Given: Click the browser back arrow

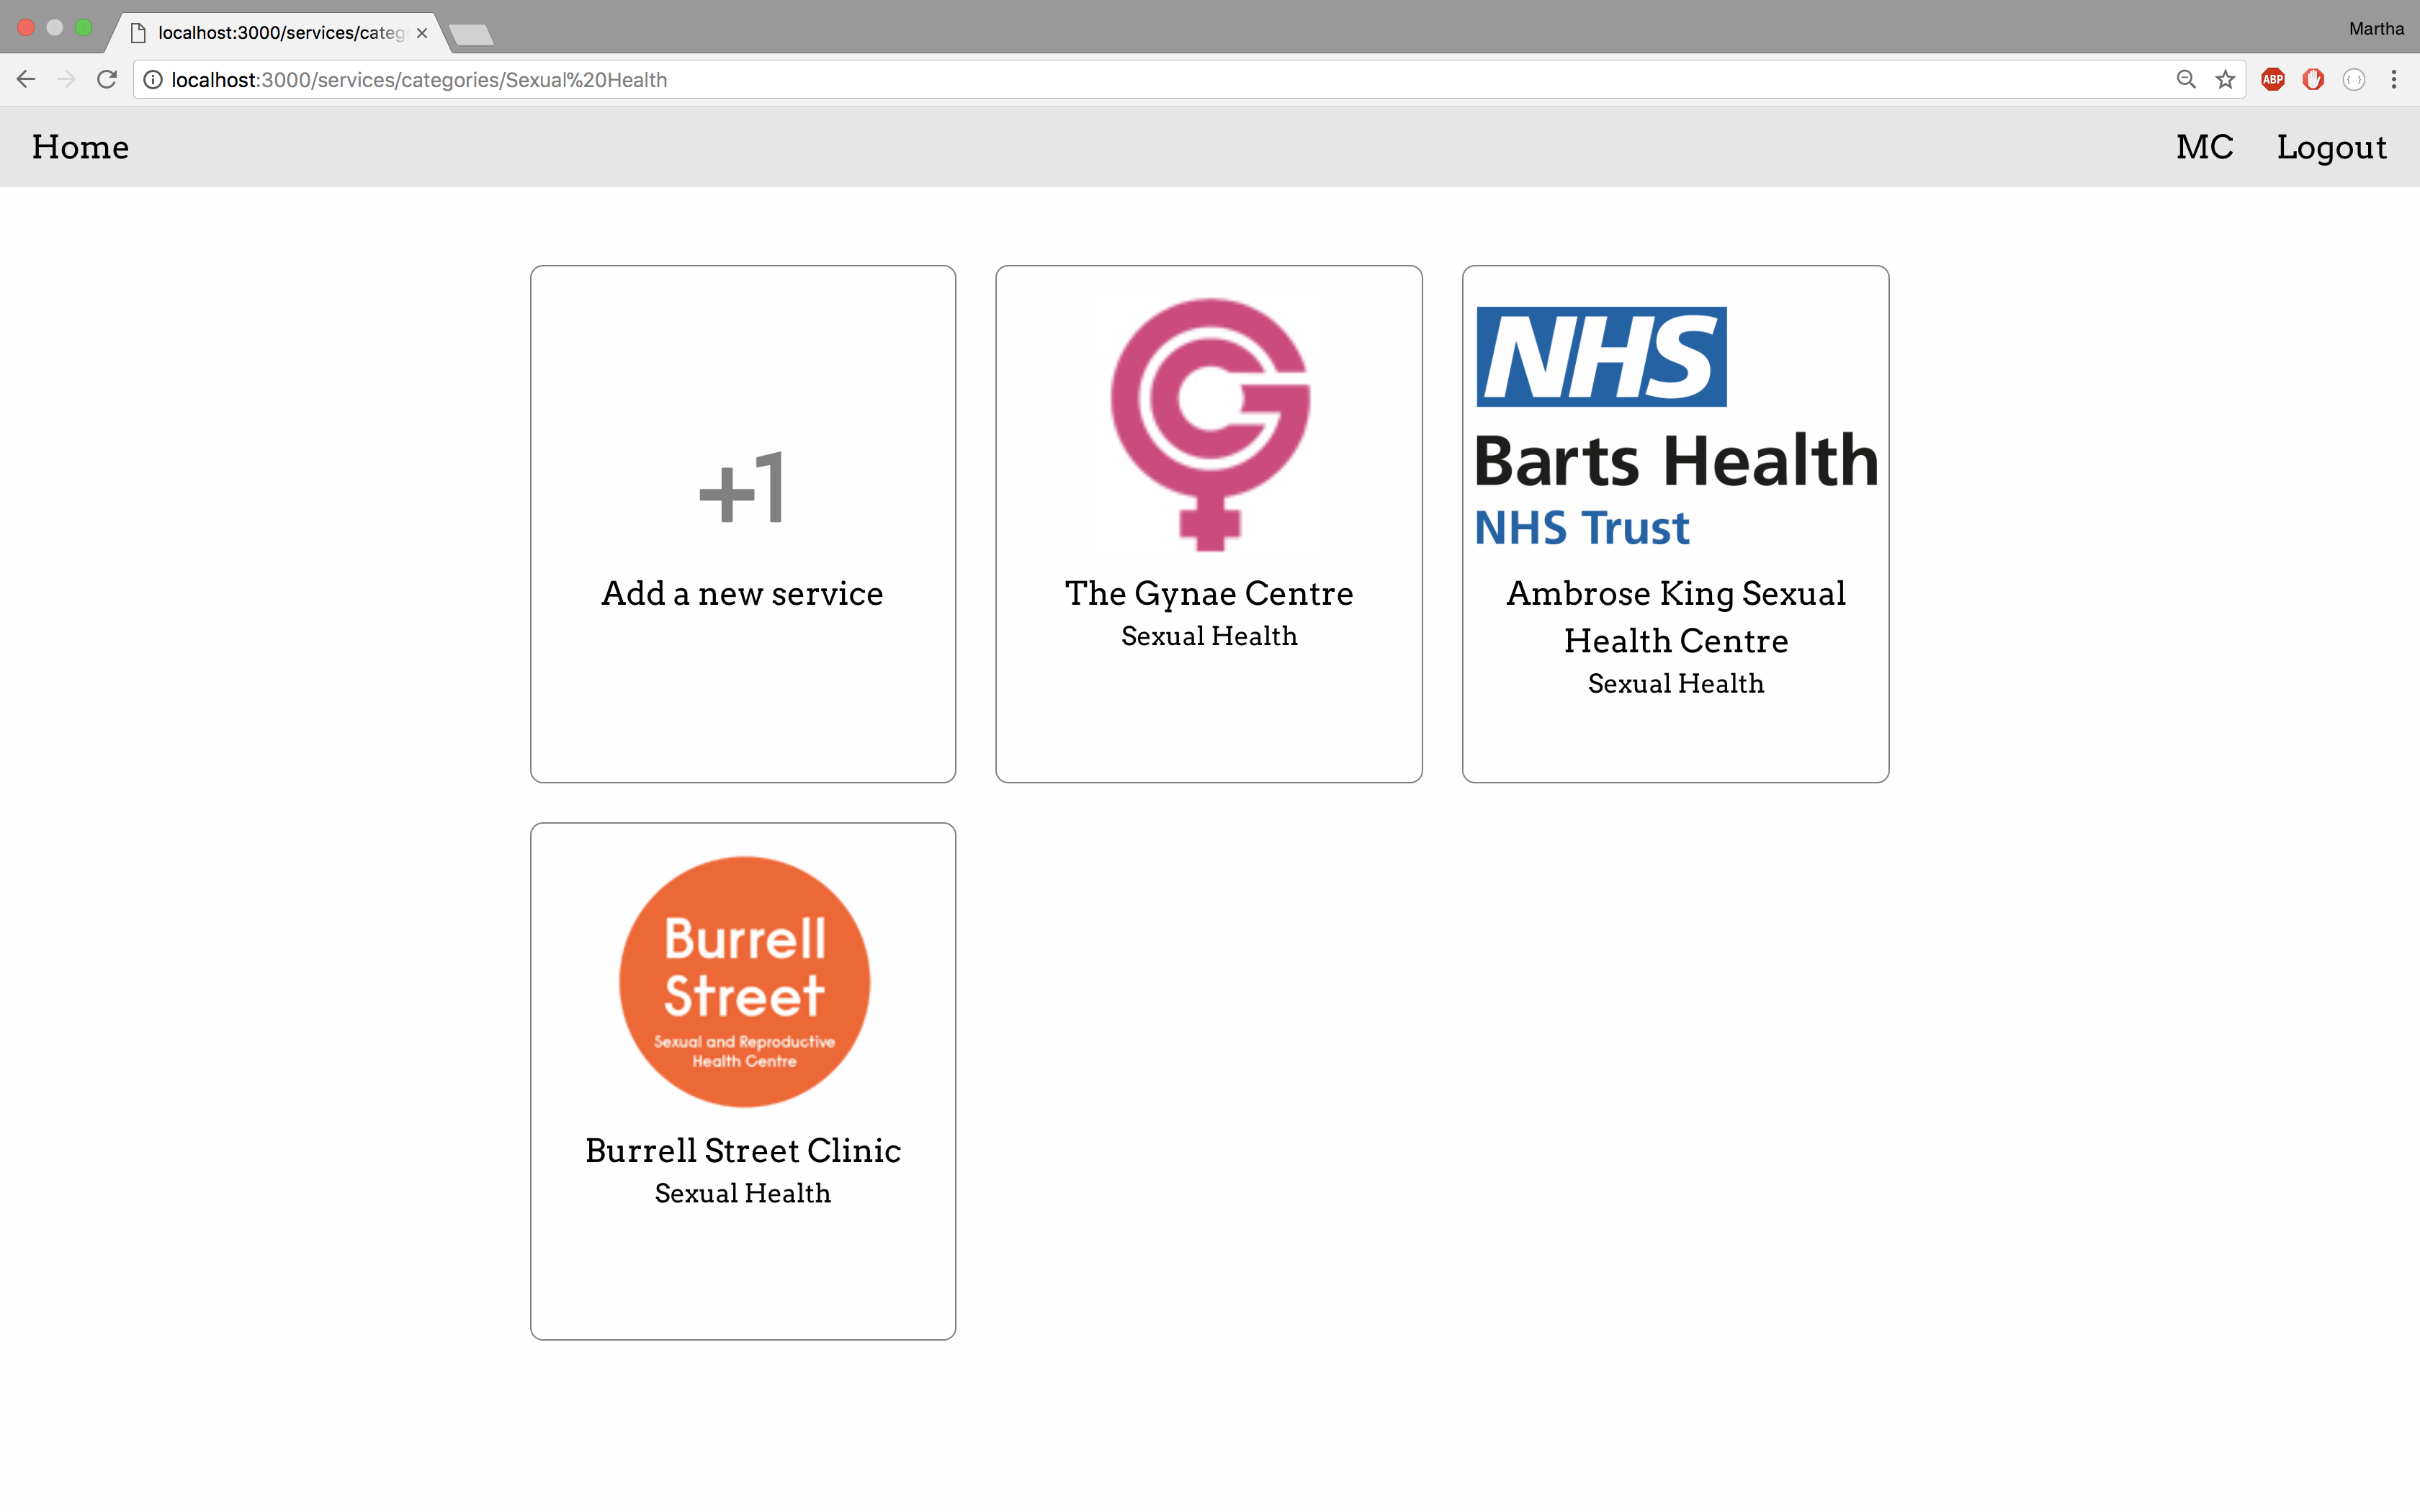Looking at the screenshot, I should pos(26,80).
